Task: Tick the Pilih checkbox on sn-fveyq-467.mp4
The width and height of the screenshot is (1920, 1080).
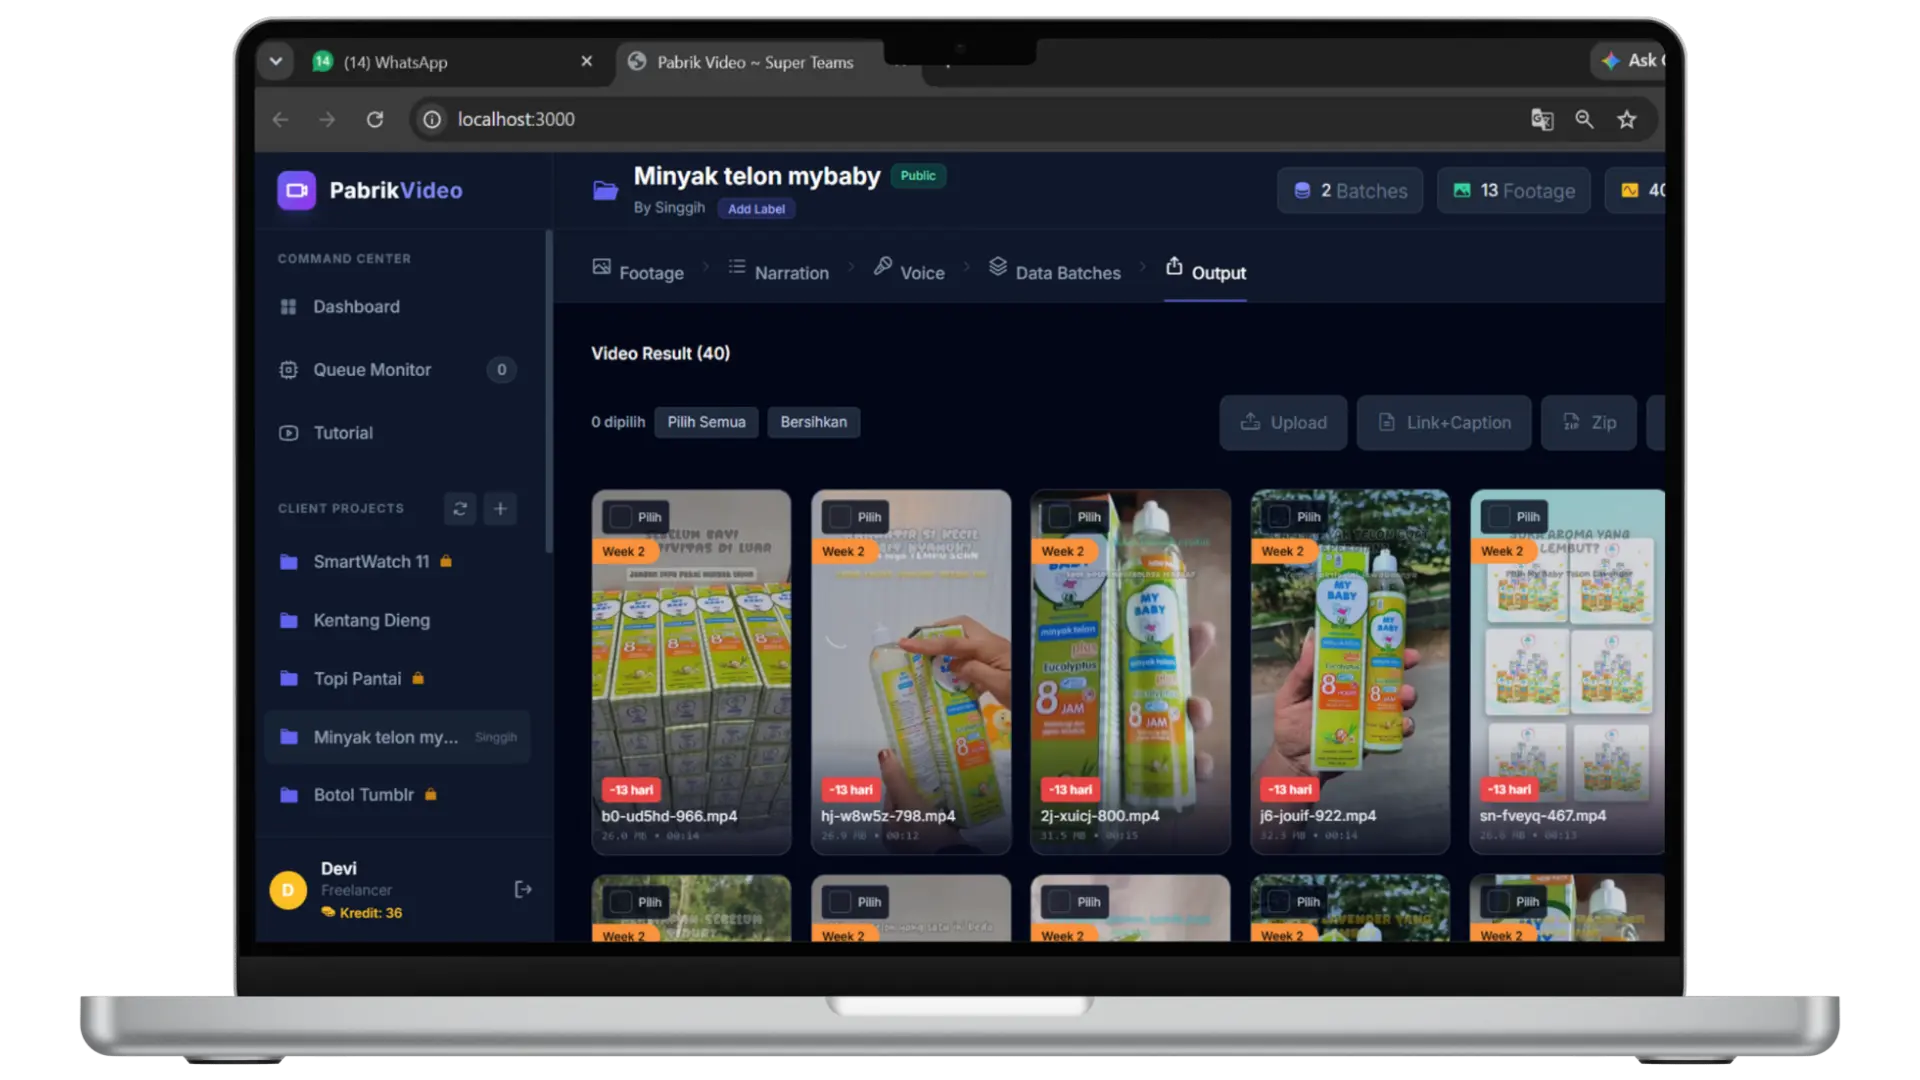Action: (1499, 517)
